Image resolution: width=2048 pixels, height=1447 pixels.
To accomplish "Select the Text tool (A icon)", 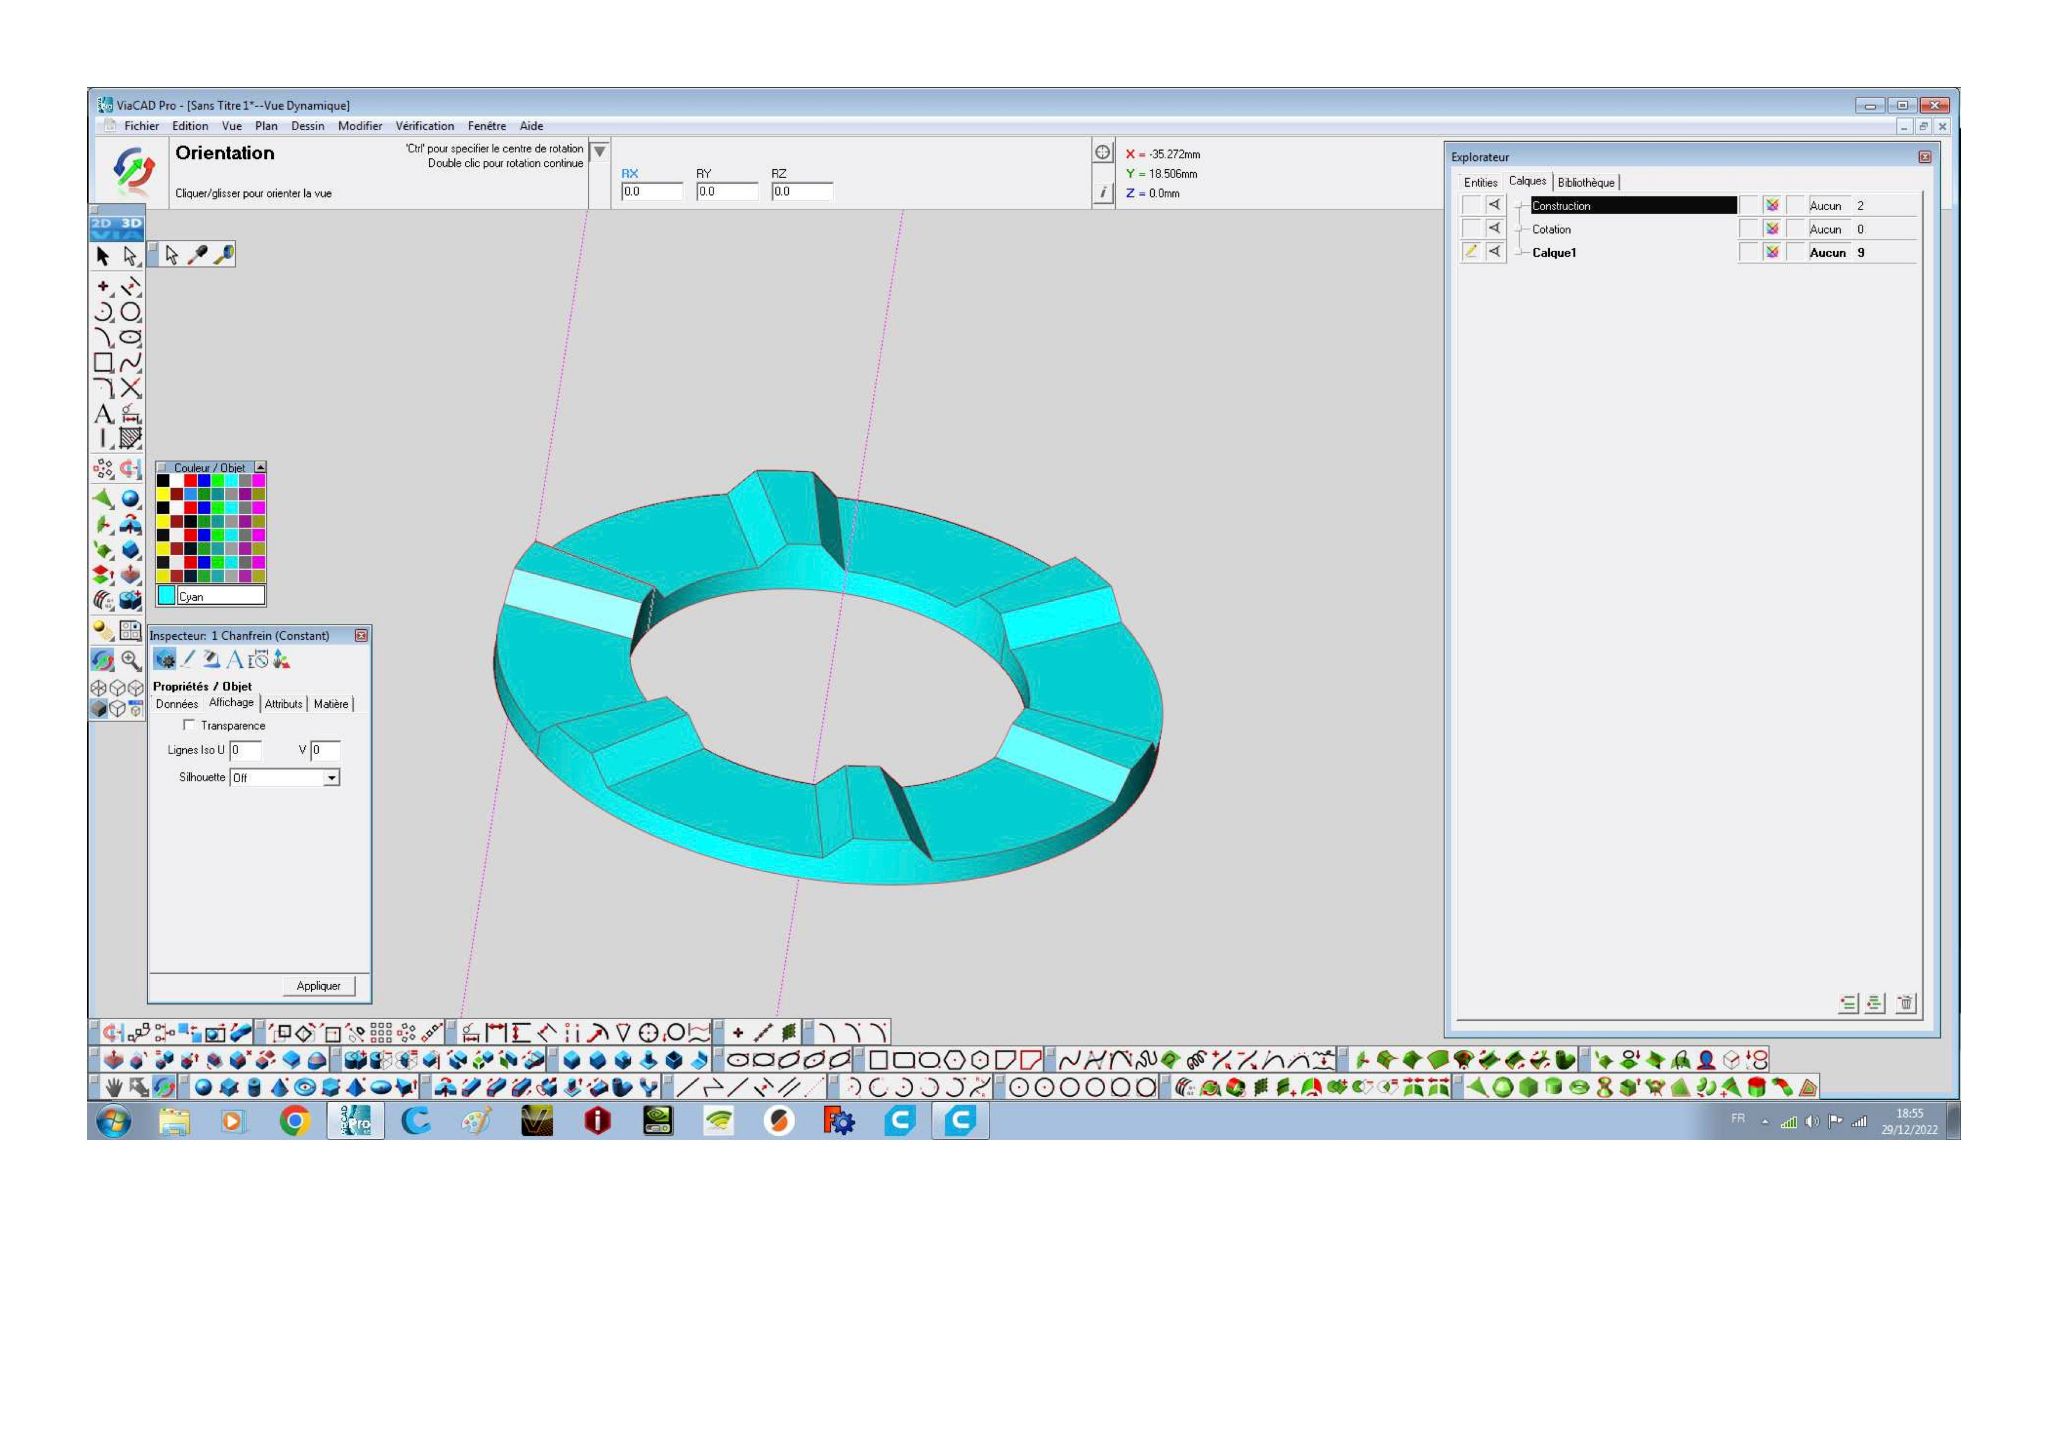I will click(x=103, y=413).
